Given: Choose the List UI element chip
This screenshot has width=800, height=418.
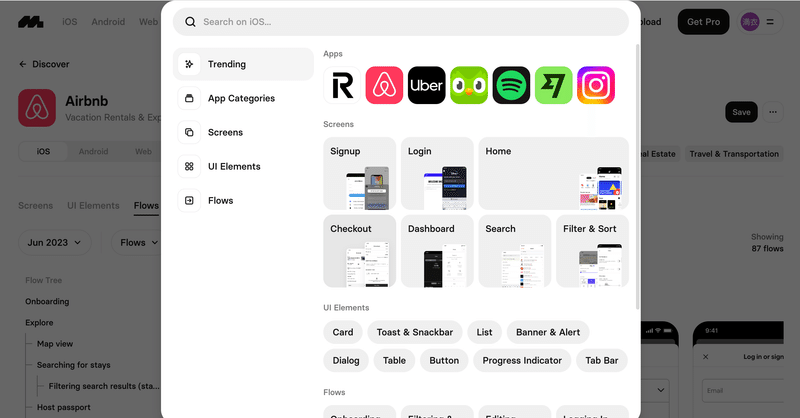Looking at the screenshot, I should pyautogui.click(x=484, y=332).
